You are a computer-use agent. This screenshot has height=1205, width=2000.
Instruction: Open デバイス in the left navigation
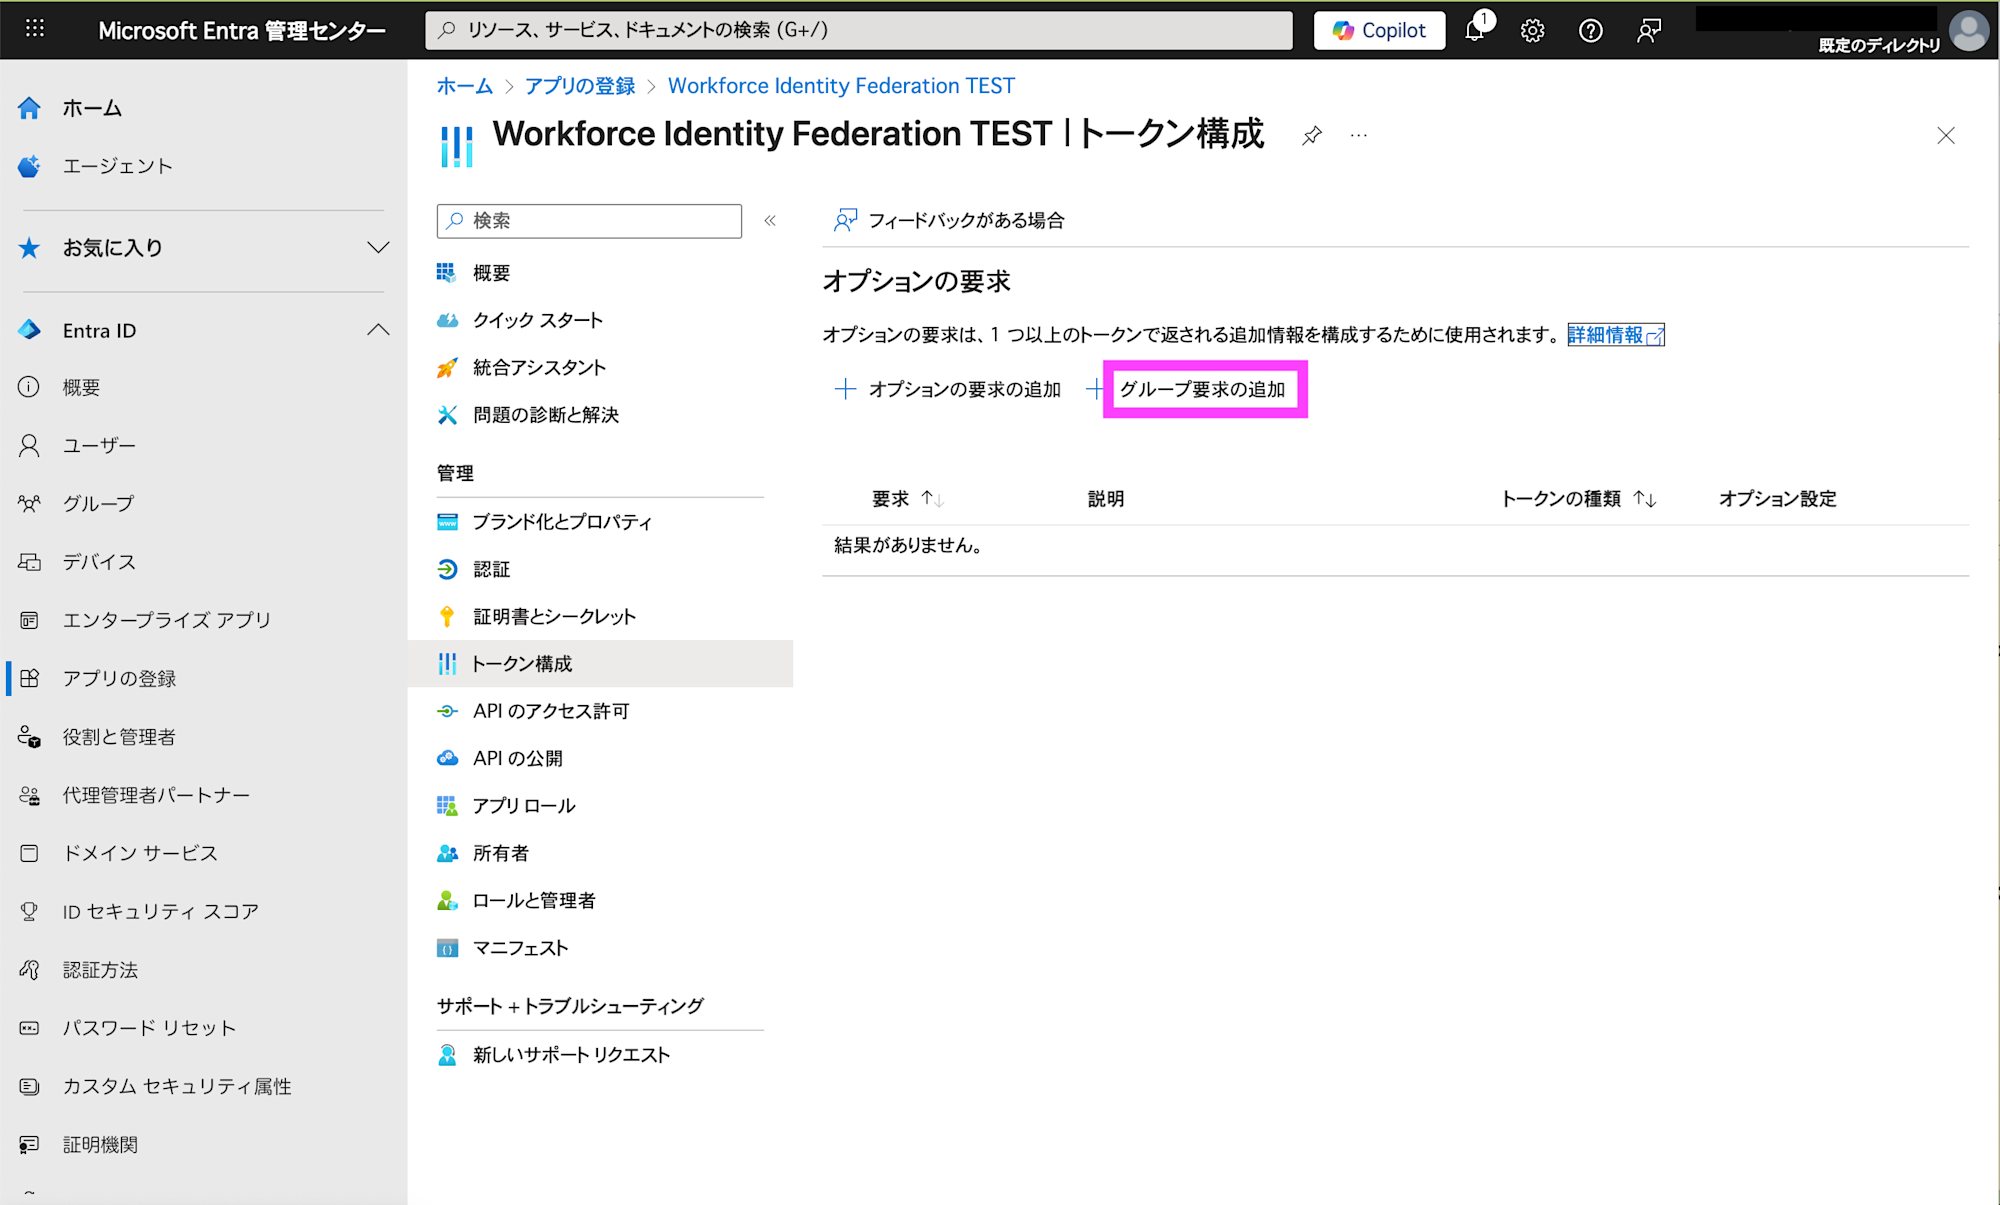point(99,562)
